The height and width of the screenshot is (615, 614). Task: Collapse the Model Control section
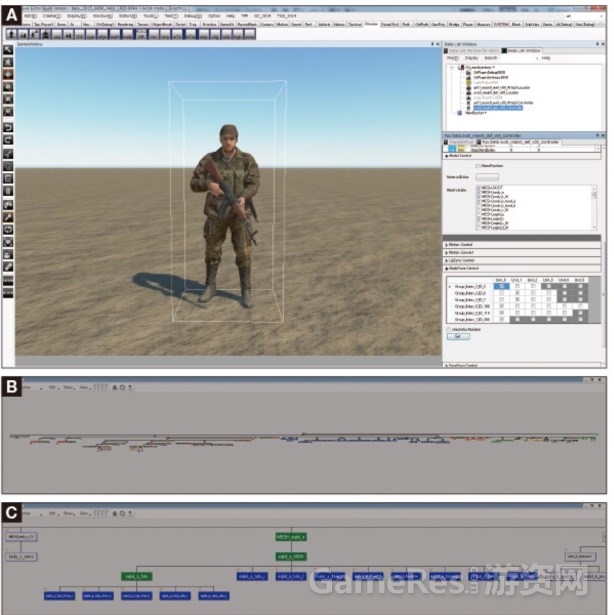[x=522, y=156]
